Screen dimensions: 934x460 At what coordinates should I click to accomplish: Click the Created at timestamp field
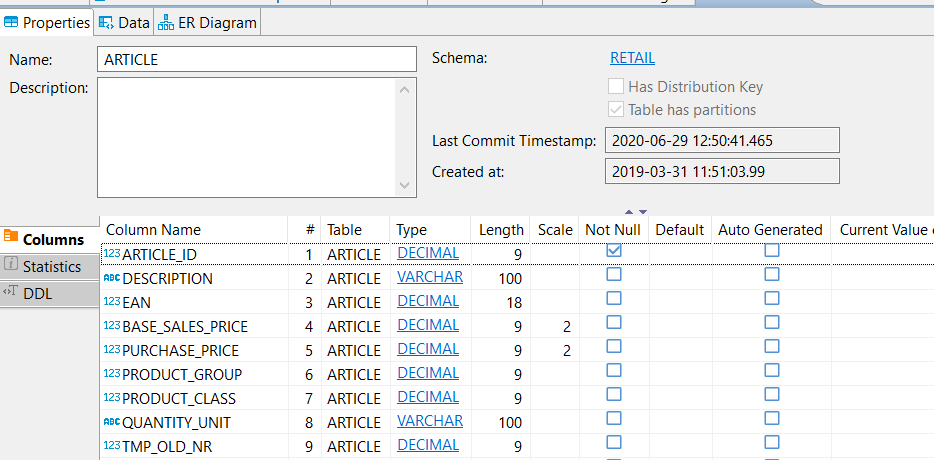pos(722,172)
